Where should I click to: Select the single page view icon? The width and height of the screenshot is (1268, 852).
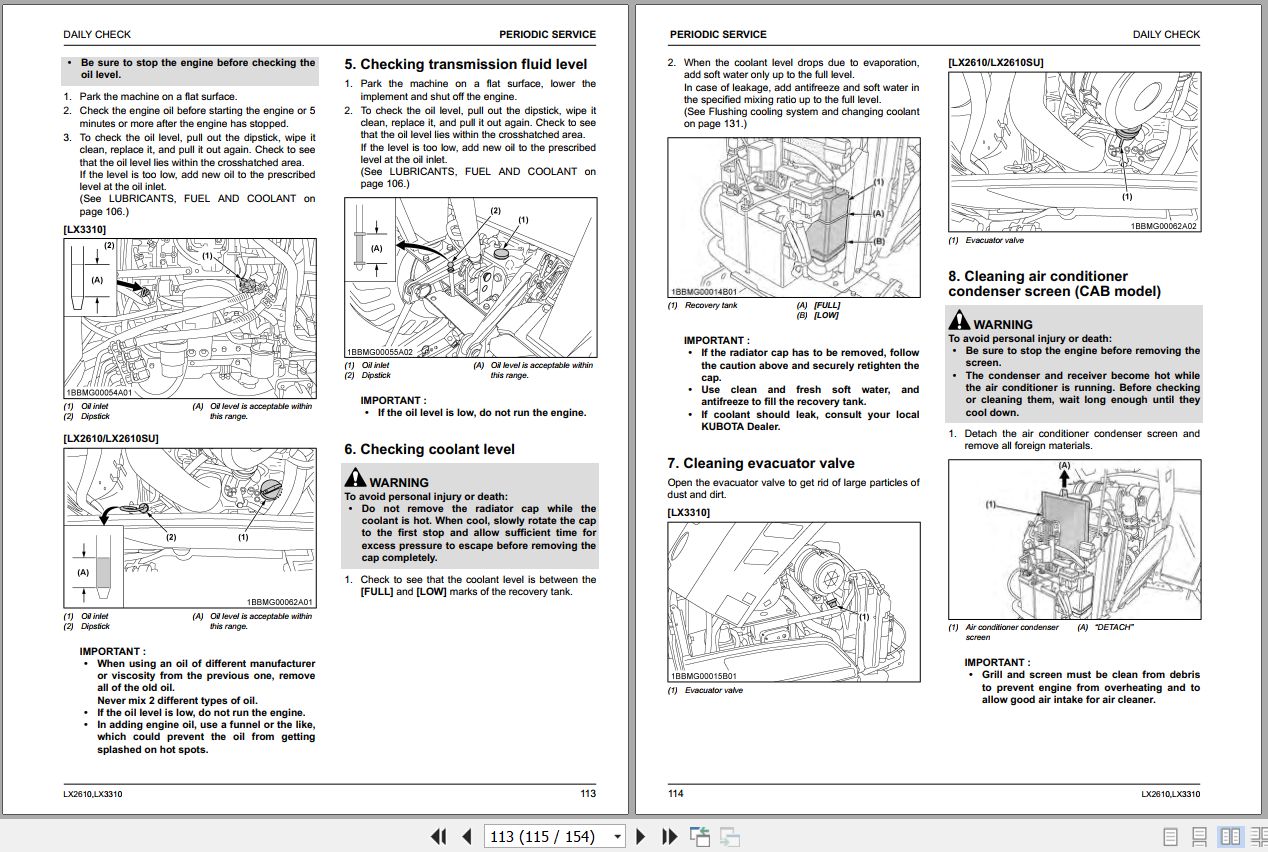[1168, 836]
